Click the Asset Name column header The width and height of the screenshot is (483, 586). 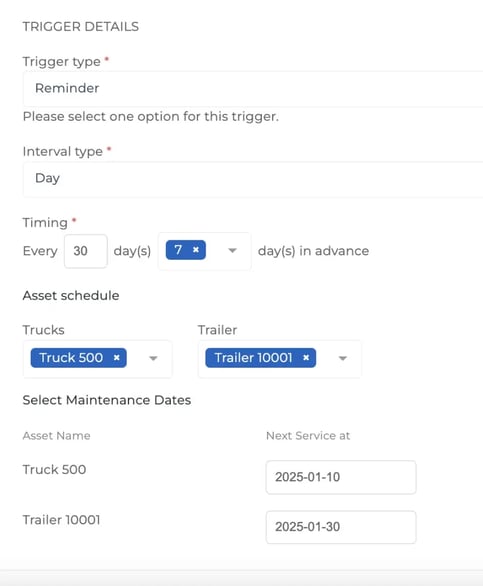pyautogui.click(x=56, y=435)
